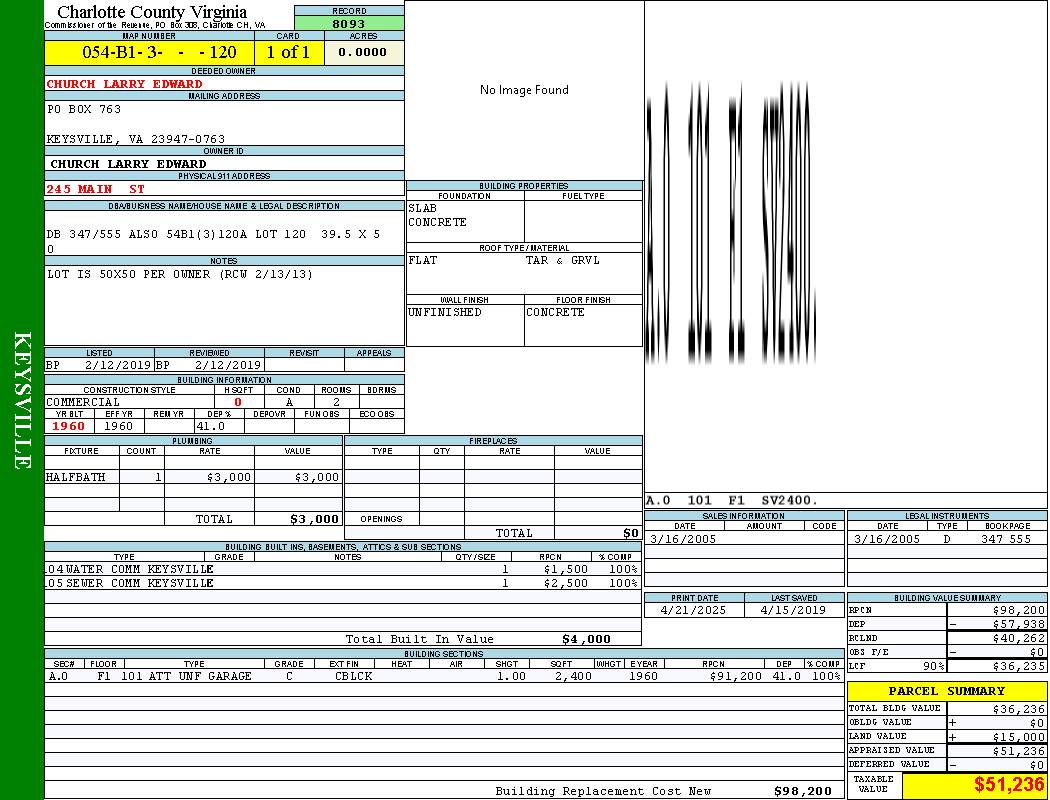Image resolution: width=1050 pixels, height=800 pixels.
Task: Click the print date 4/21/2025 field
Action: click(x=694, y=609)
